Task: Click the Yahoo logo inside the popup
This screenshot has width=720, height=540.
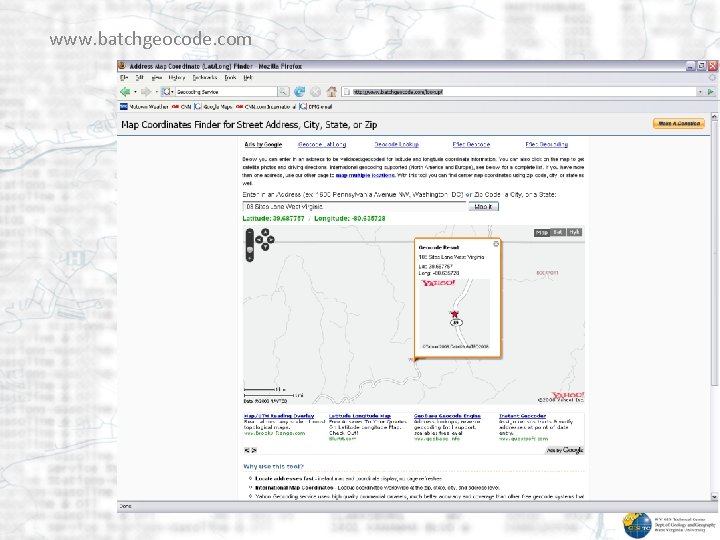Action: 438,283
